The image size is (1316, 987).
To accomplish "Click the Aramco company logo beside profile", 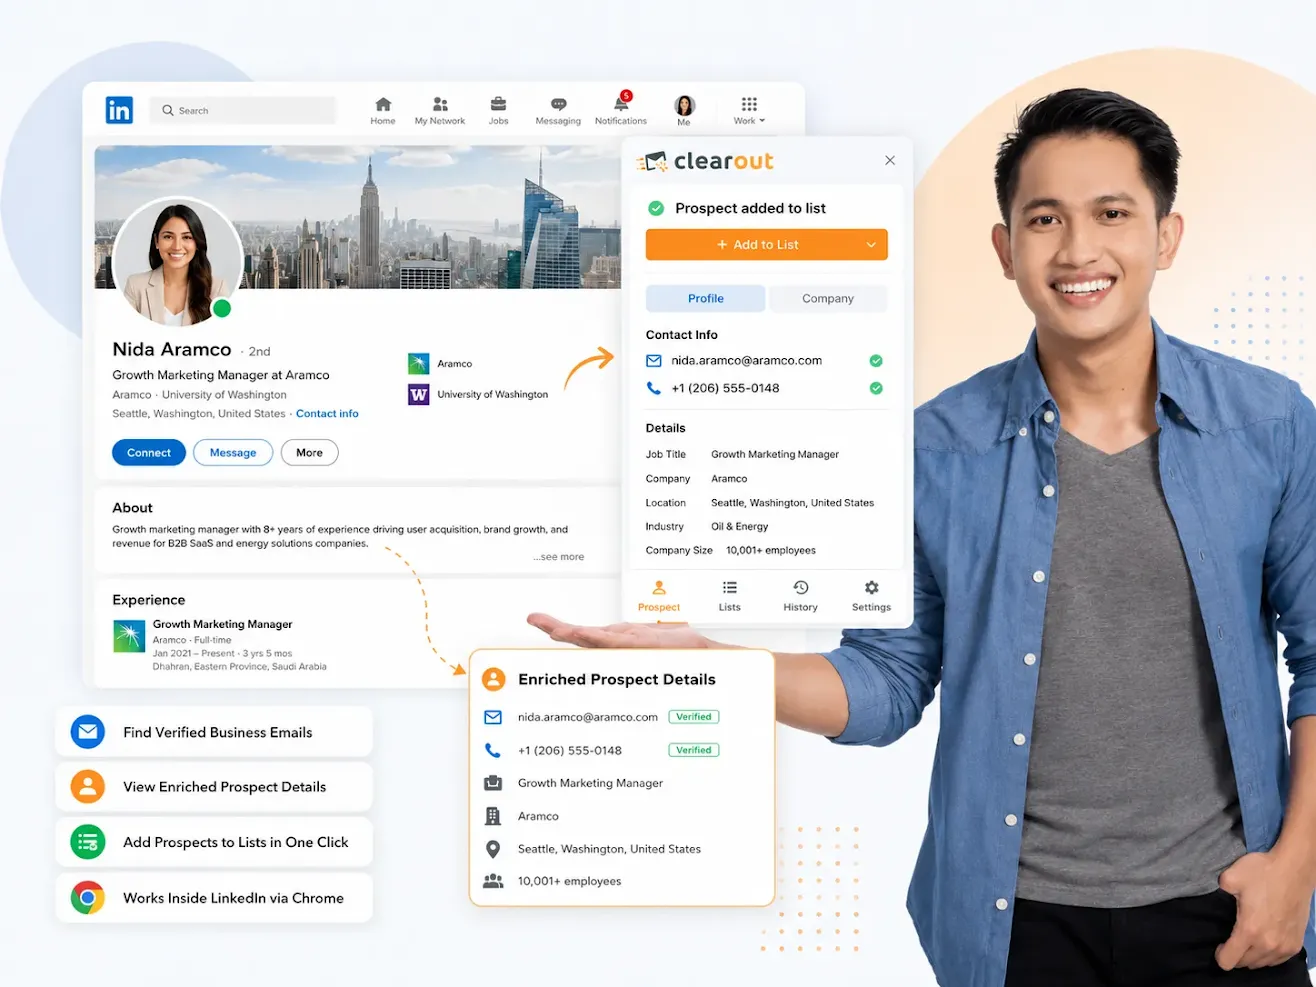I will (419, 364).
